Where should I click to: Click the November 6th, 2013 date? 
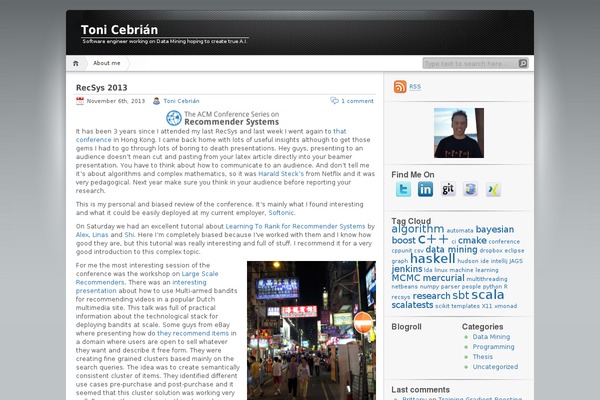(x=116, y=101)
